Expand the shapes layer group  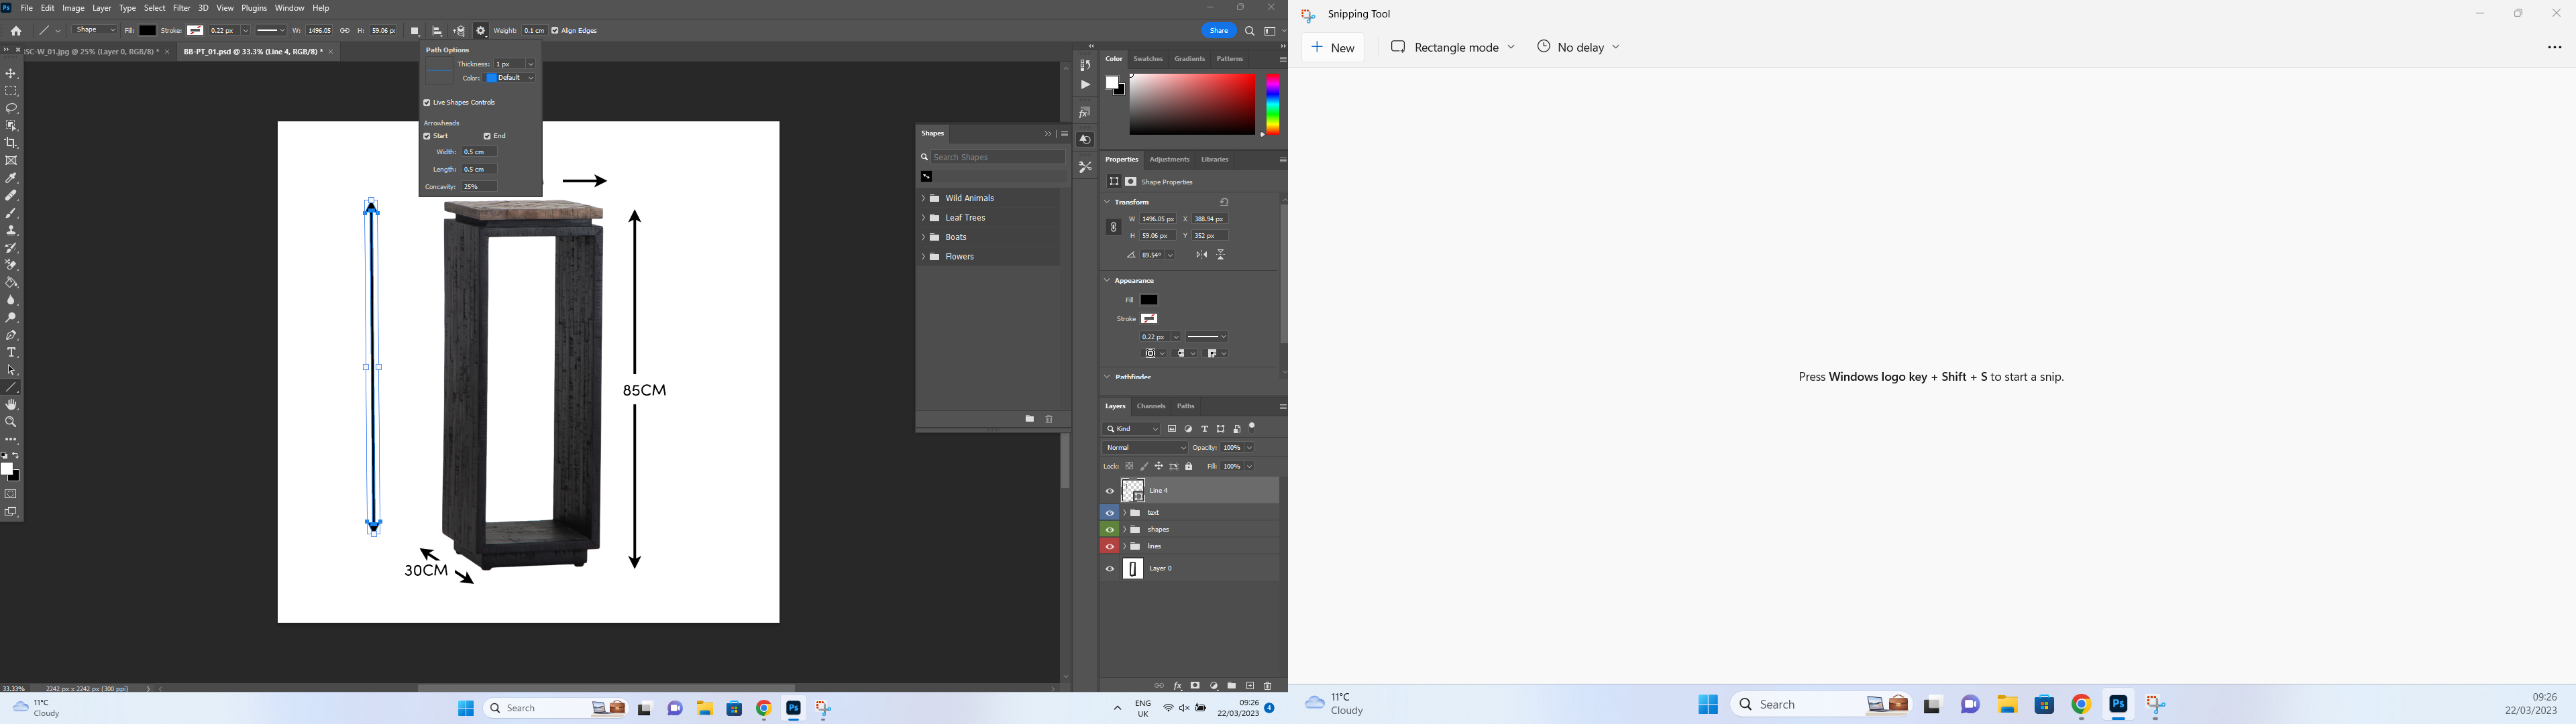point(1124,529)
